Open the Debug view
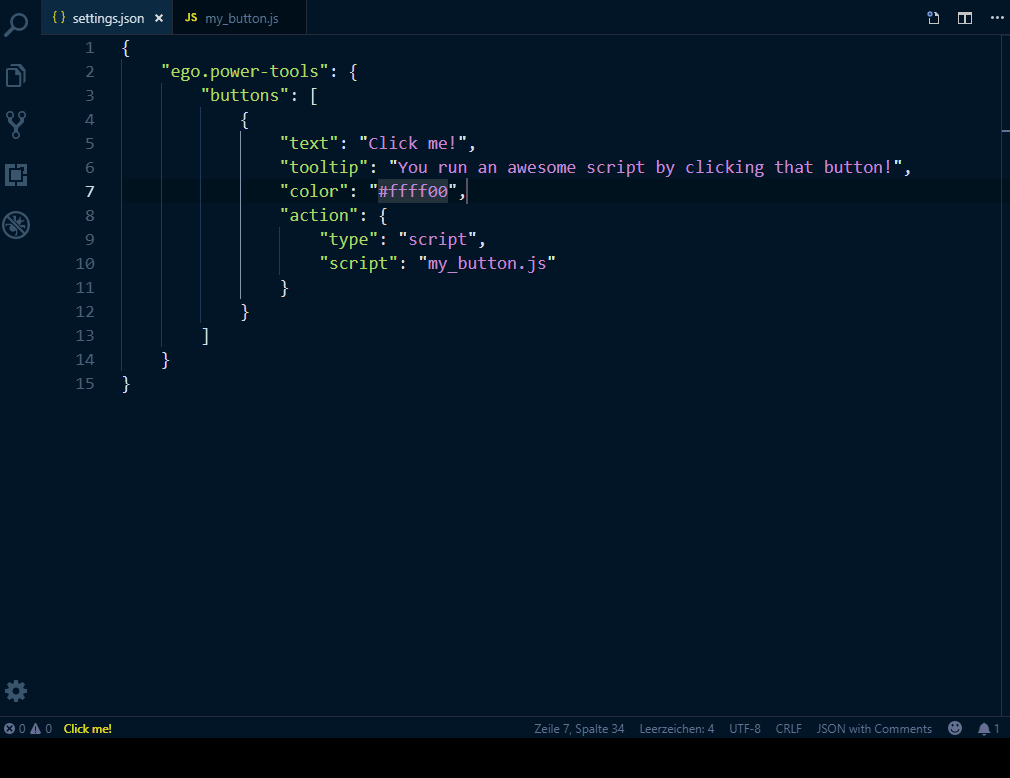Image resolution: width=1010 pixels, height=778 pixels. pos(16,225)
